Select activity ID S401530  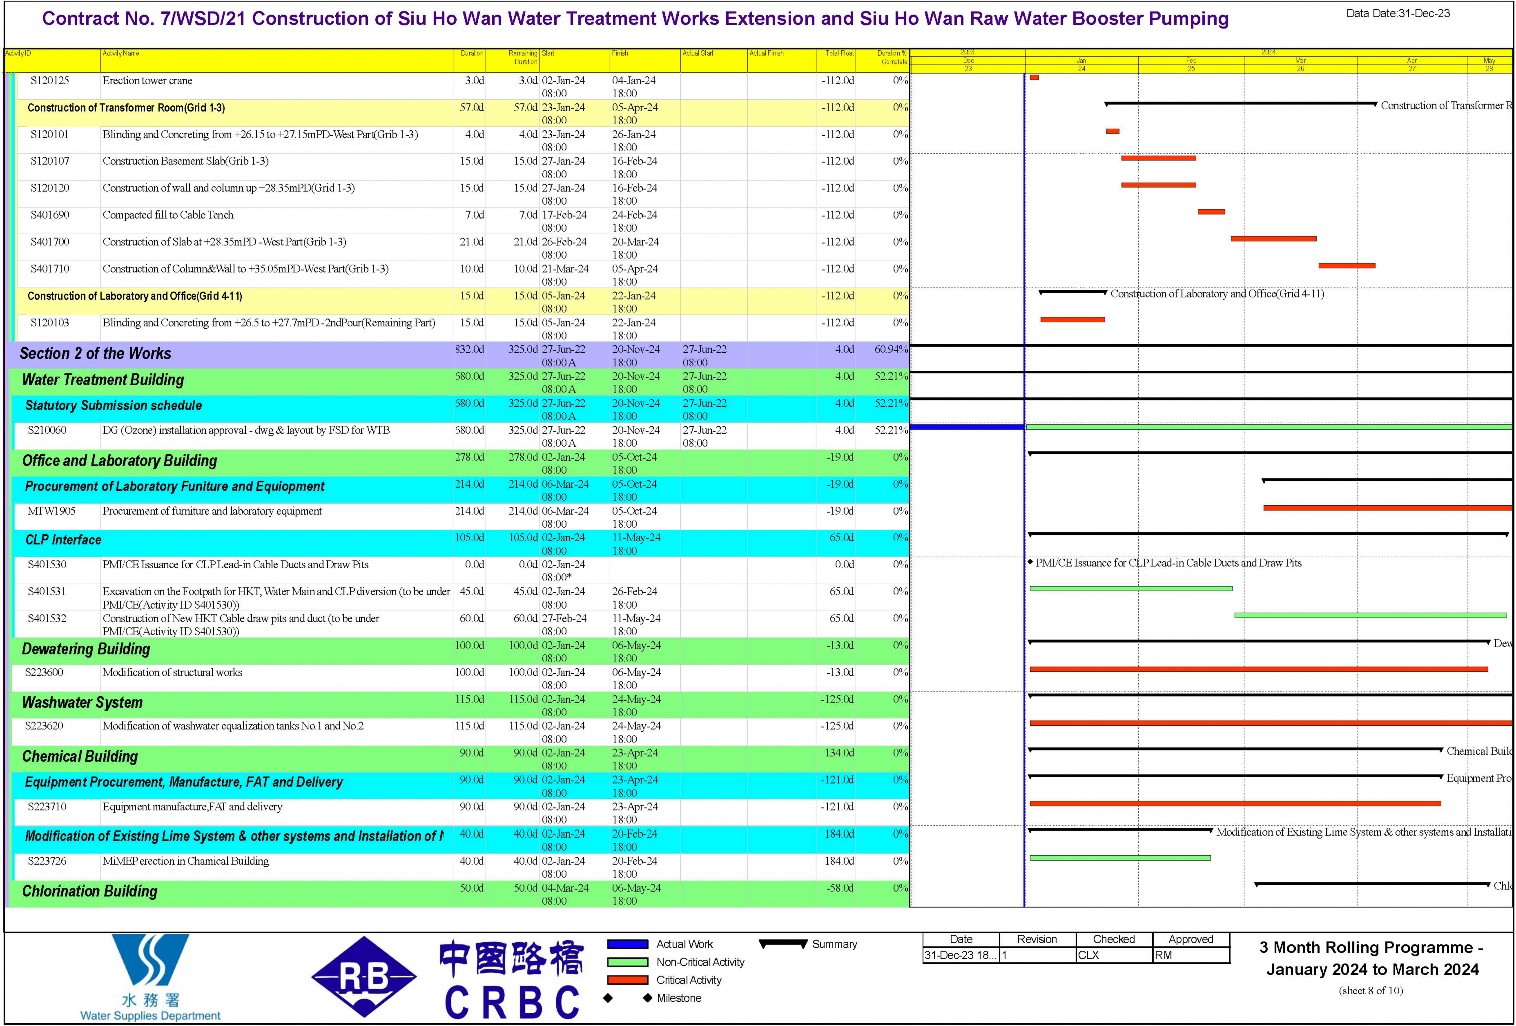tap(47, 564)
